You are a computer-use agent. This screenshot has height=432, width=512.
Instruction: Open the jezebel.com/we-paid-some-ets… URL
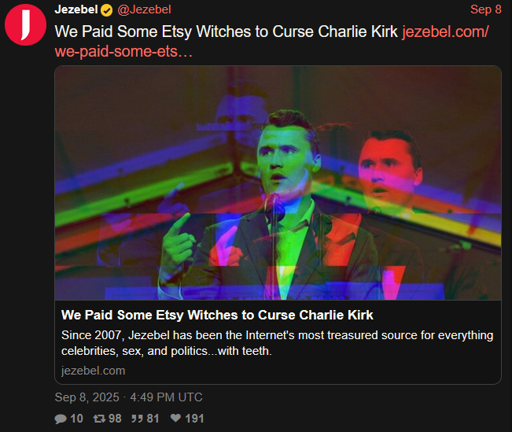[272, 42]
